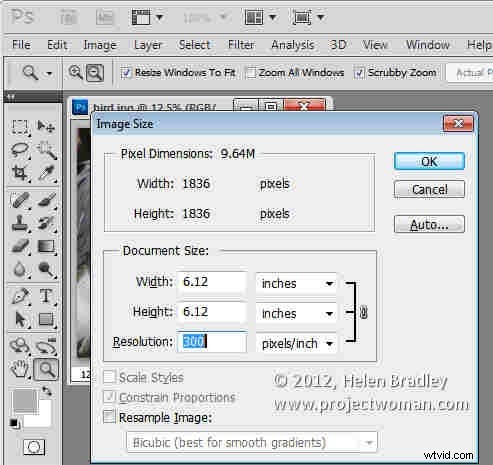Select the Hand tool
This screenshot has height=465, width=493.
click(20, 369)
